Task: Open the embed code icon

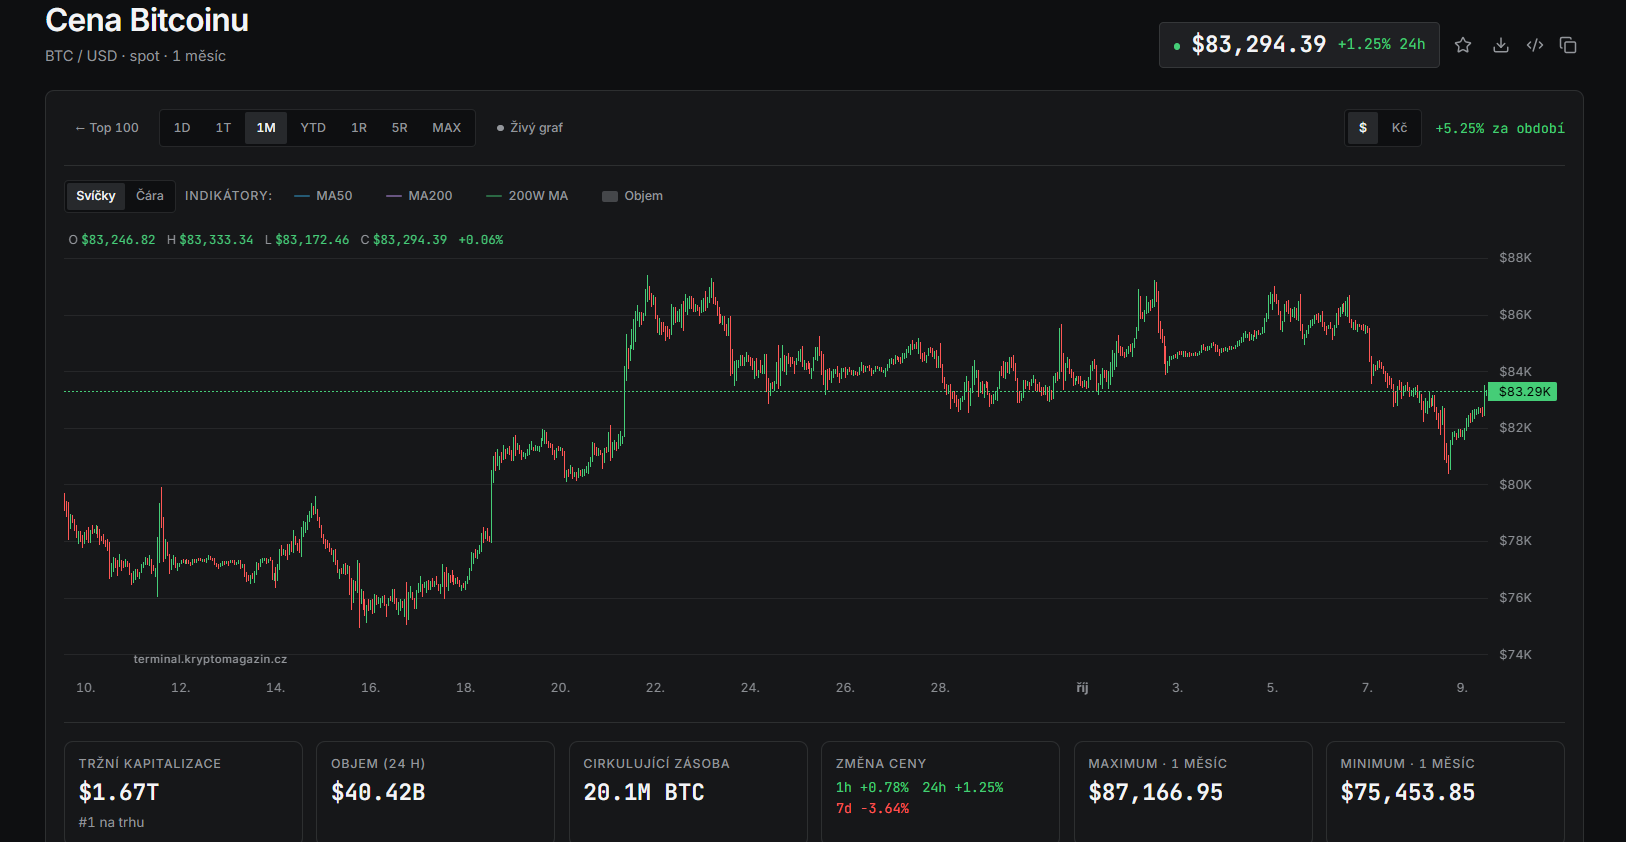Action: coord(1535,45)
